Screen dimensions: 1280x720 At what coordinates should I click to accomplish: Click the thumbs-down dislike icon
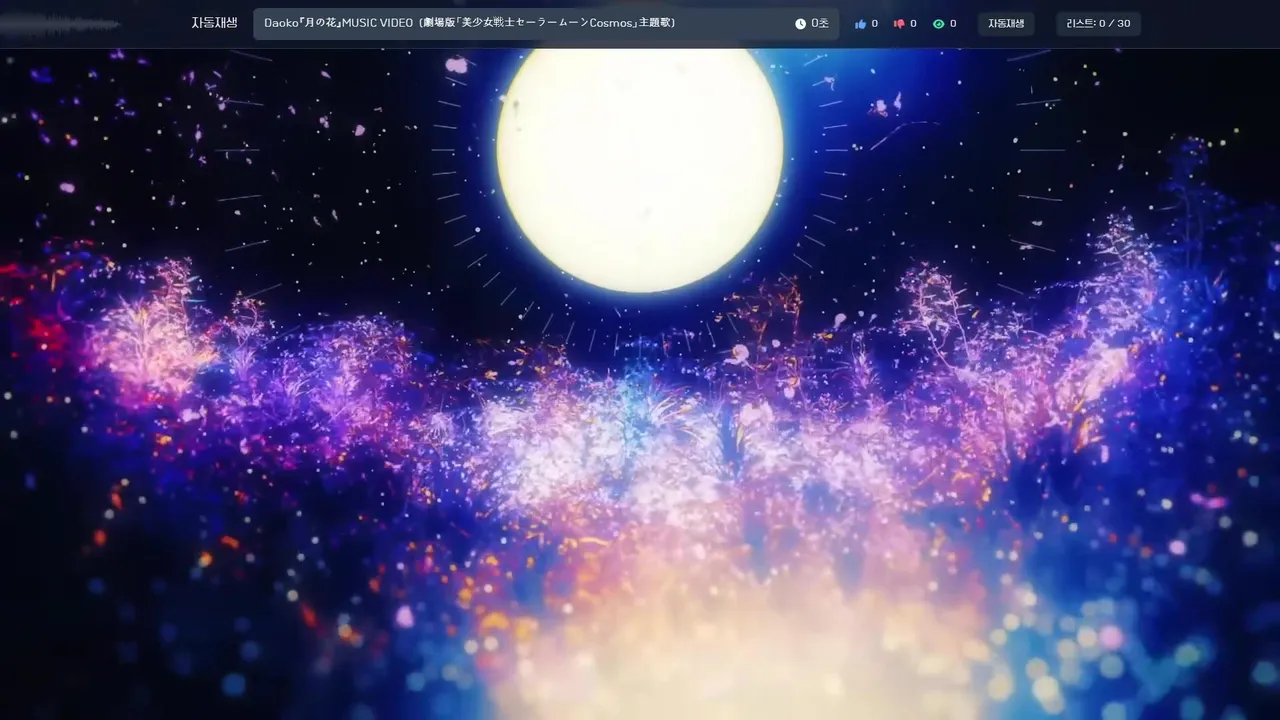click(899, 24)
